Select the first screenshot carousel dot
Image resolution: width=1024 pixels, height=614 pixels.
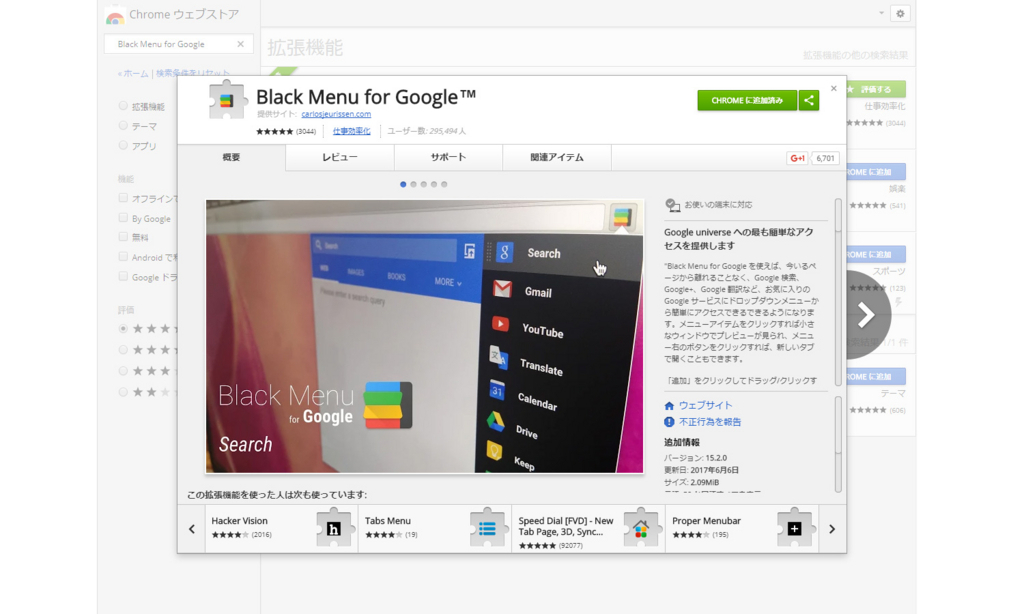click(403, 184)
